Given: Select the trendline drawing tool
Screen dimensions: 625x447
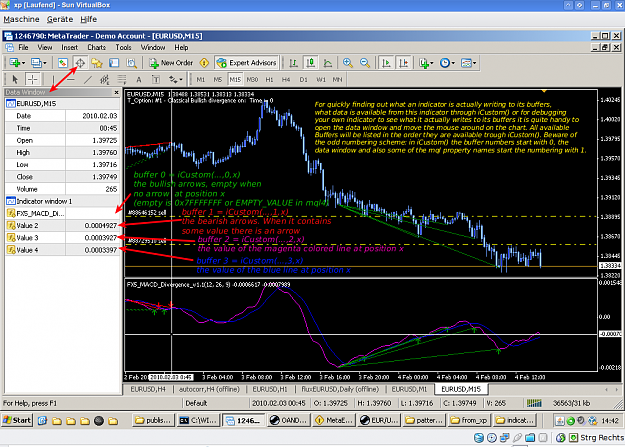Looking at the screenshot, I should point(88,80).
